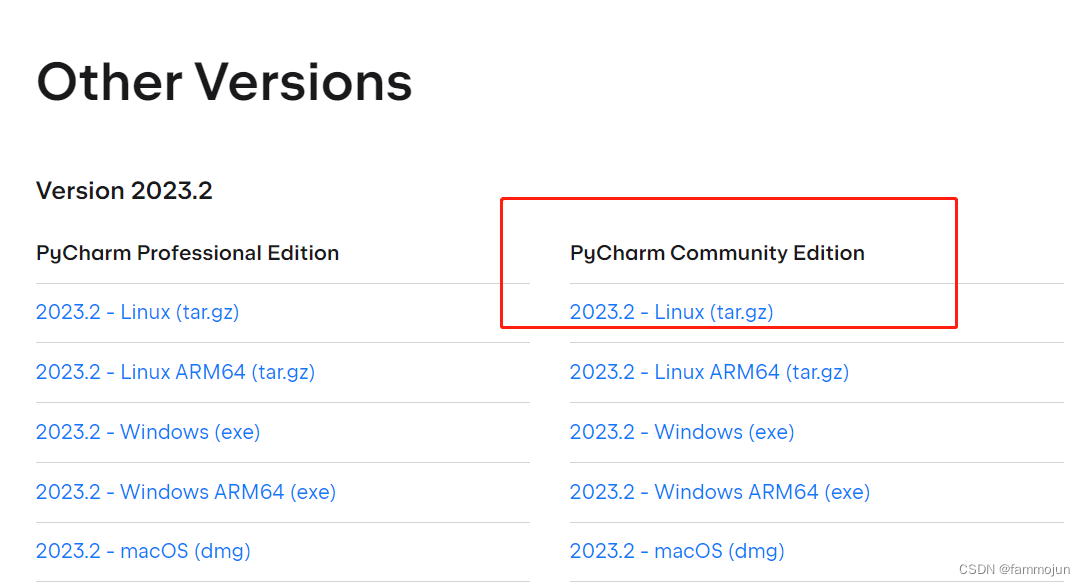Click the Other Versions page title
This screenshot has height=586, width=1085.
224,82
